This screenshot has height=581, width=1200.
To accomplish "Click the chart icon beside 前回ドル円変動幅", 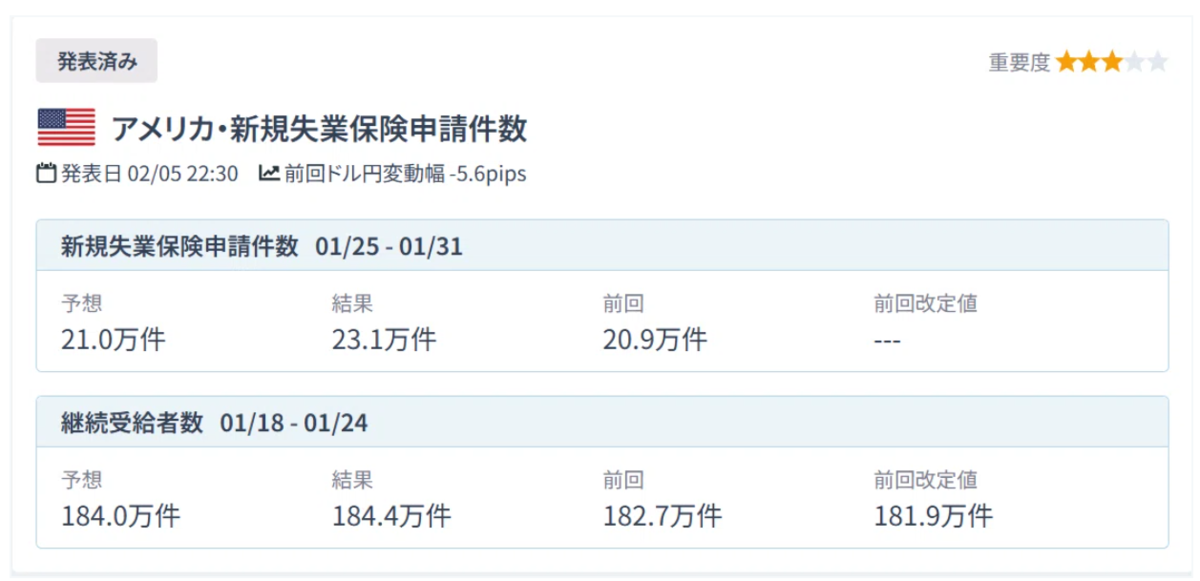I will pyautogui.click(x=269, y=173).
